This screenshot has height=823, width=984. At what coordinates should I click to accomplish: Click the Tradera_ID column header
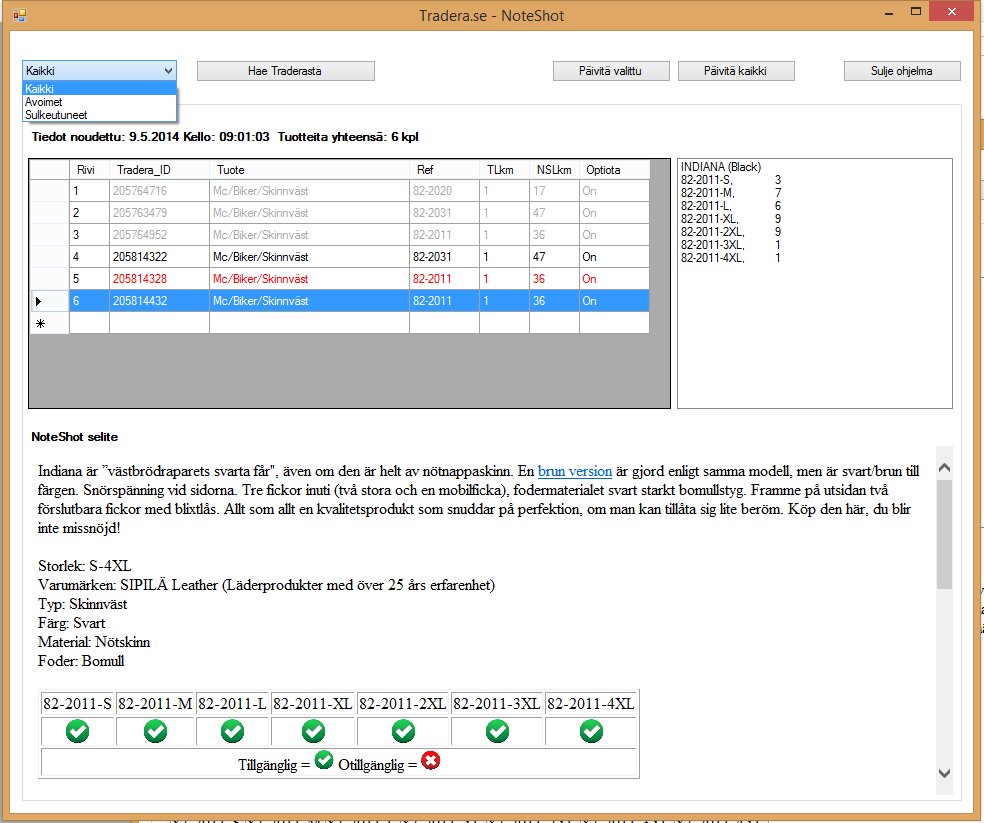point(159,169)
